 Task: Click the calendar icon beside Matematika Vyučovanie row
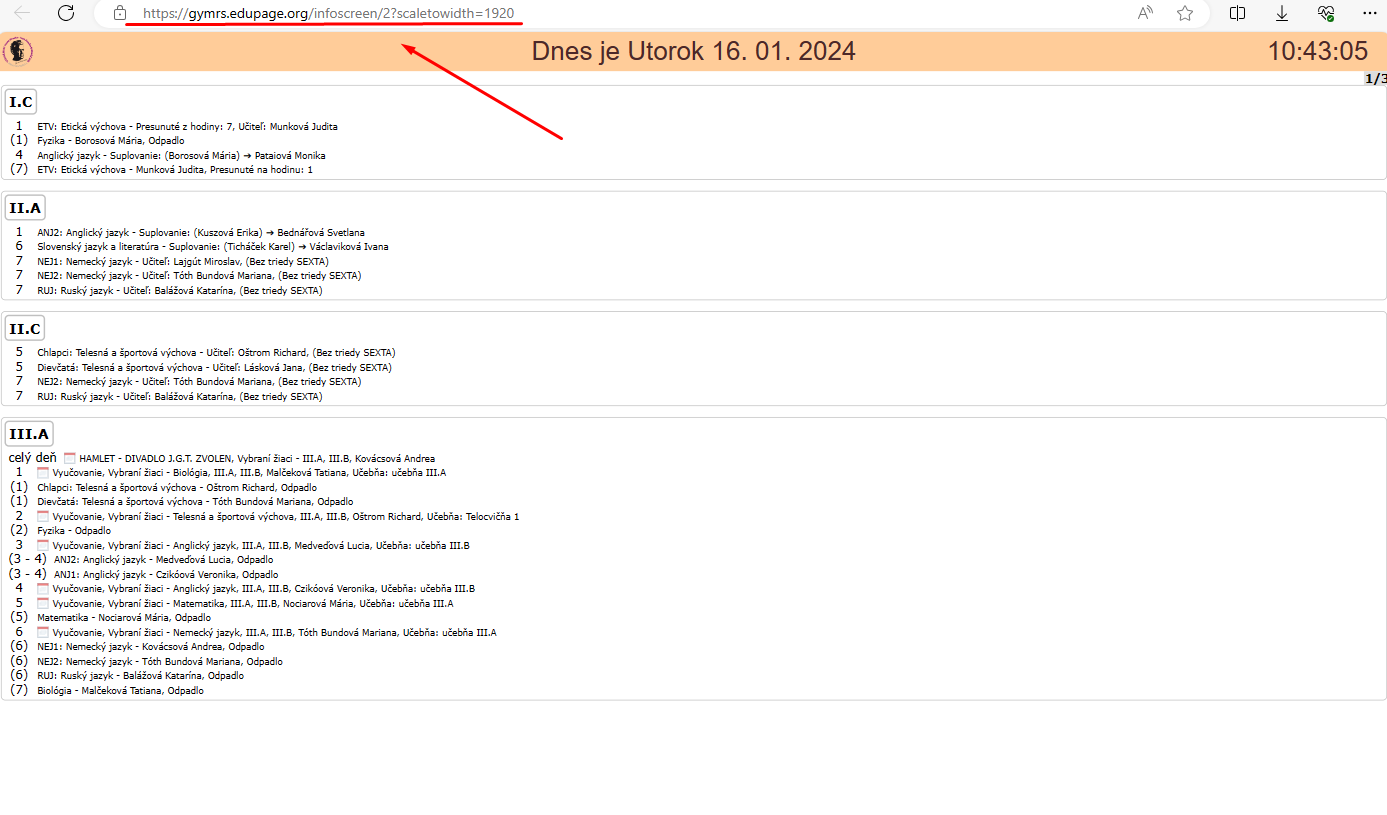tap(43, 603)
